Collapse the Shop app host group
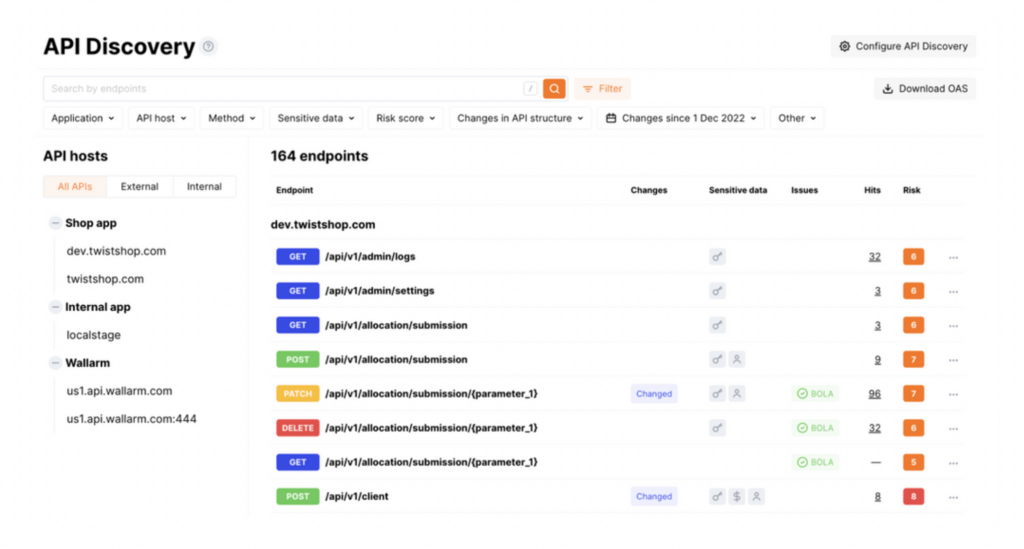This screenshot has width=1024, height=549. coord(55,223)
